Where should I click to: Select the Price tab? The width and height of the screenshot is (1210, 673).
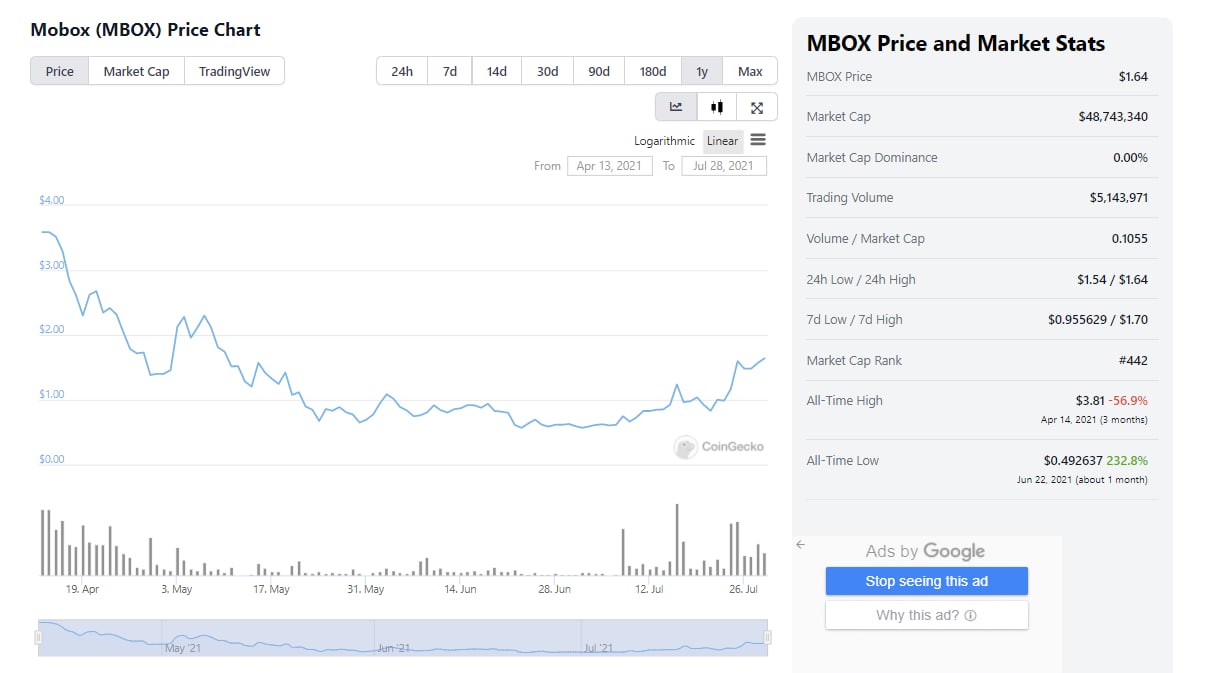click(60, 71)
